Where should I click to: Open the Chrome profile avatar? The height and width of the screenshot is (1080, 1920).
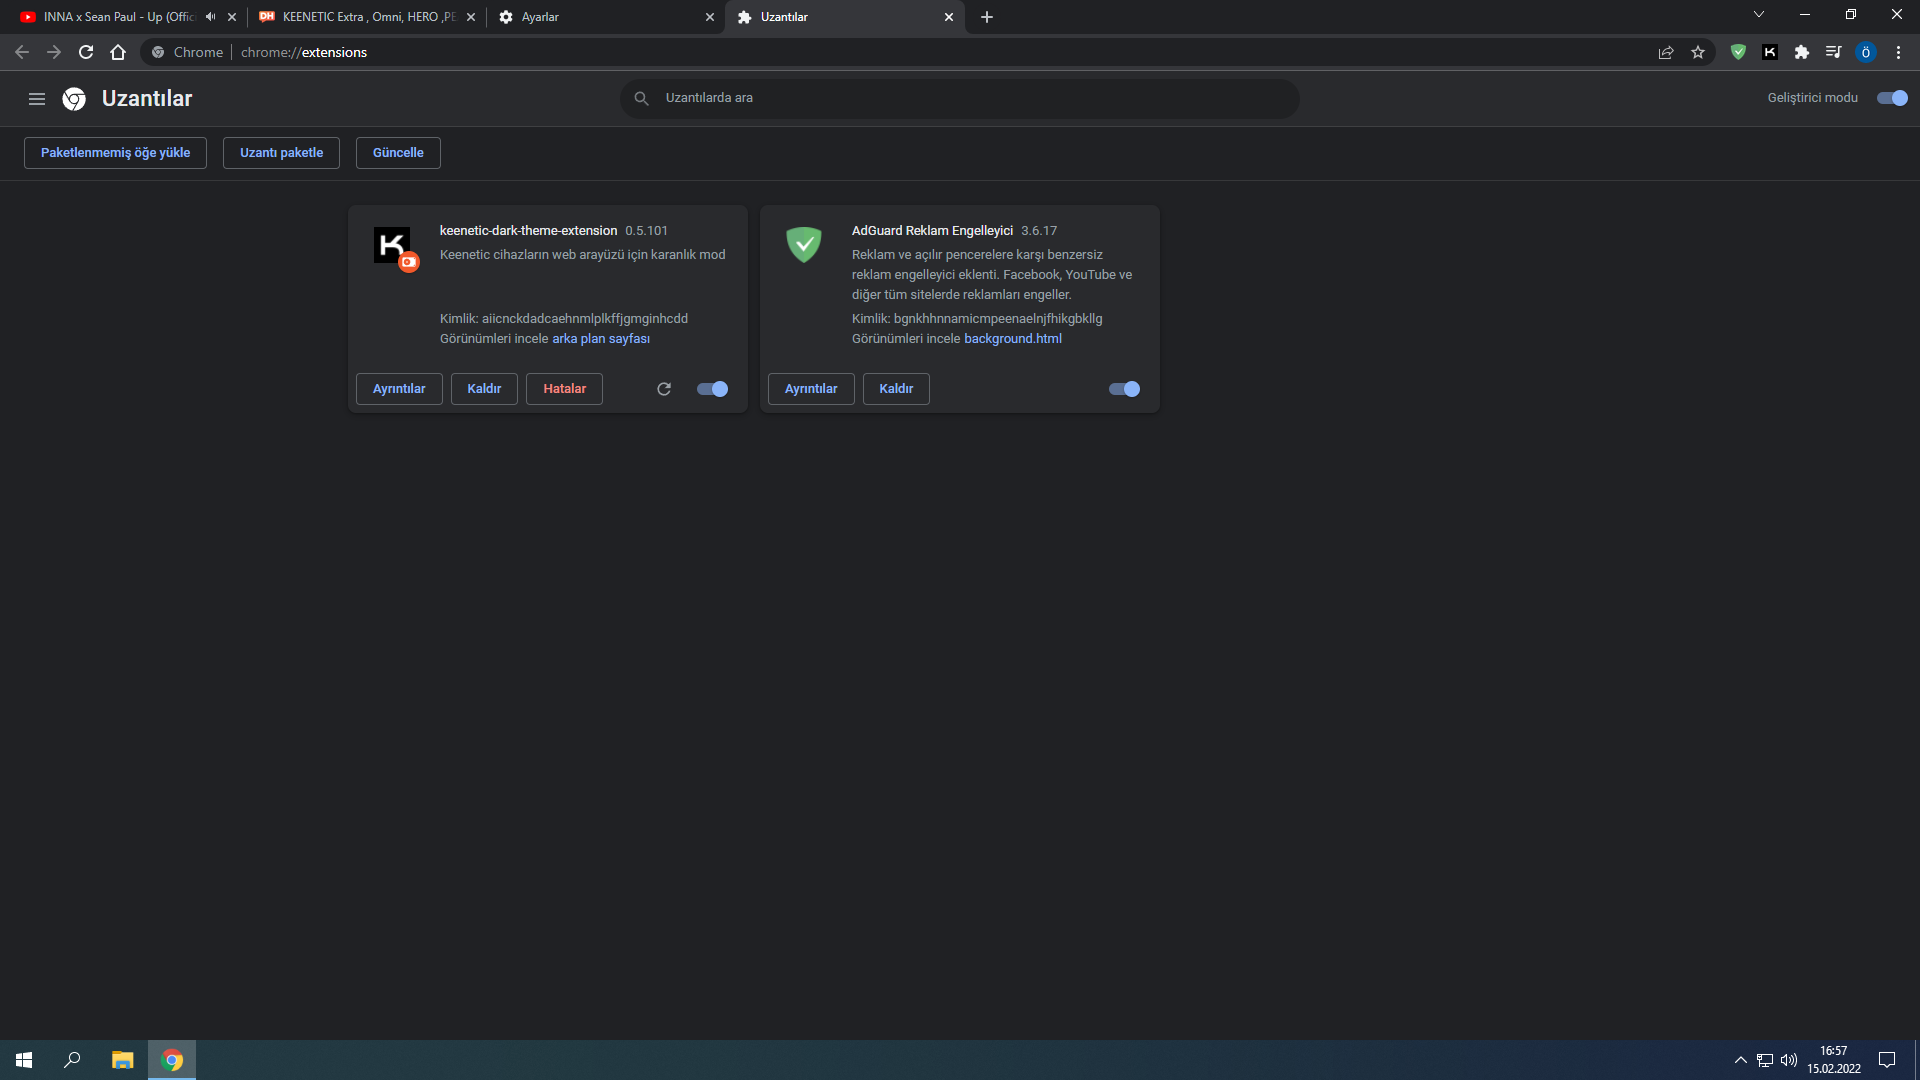click(1866, 52)
